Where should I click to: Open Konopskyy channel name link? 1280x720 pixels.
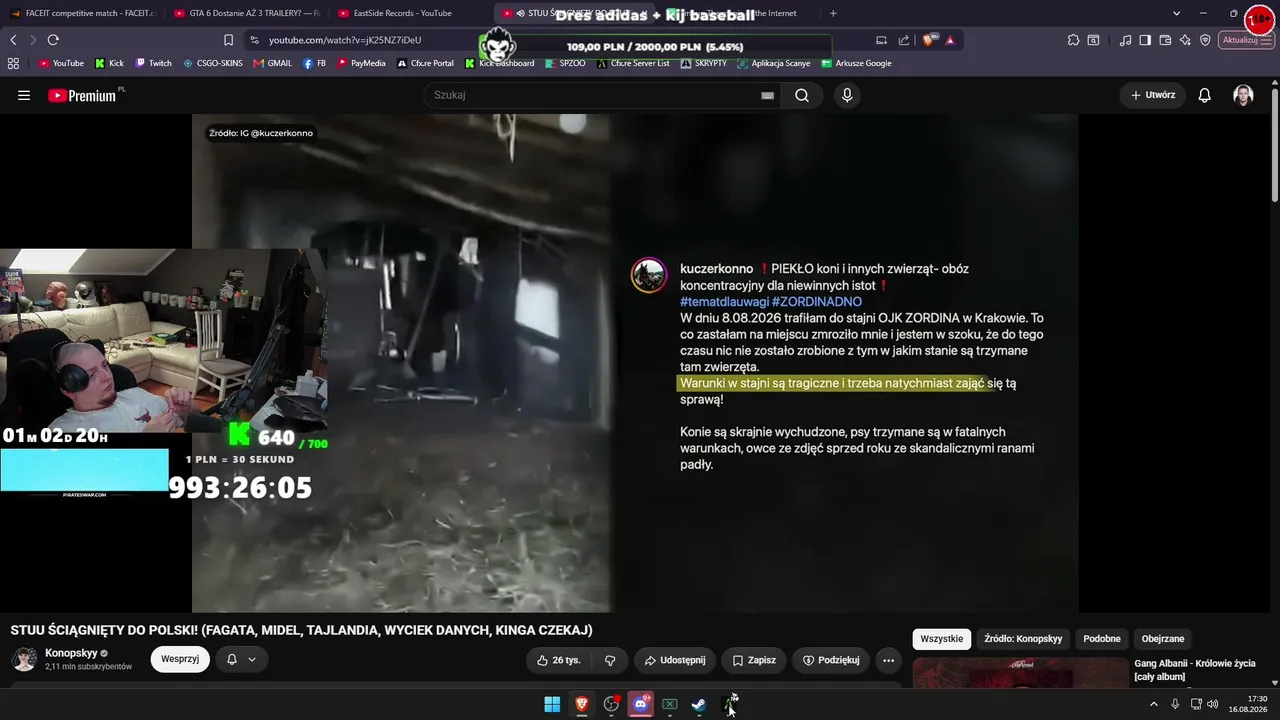(x=70, y=653)
